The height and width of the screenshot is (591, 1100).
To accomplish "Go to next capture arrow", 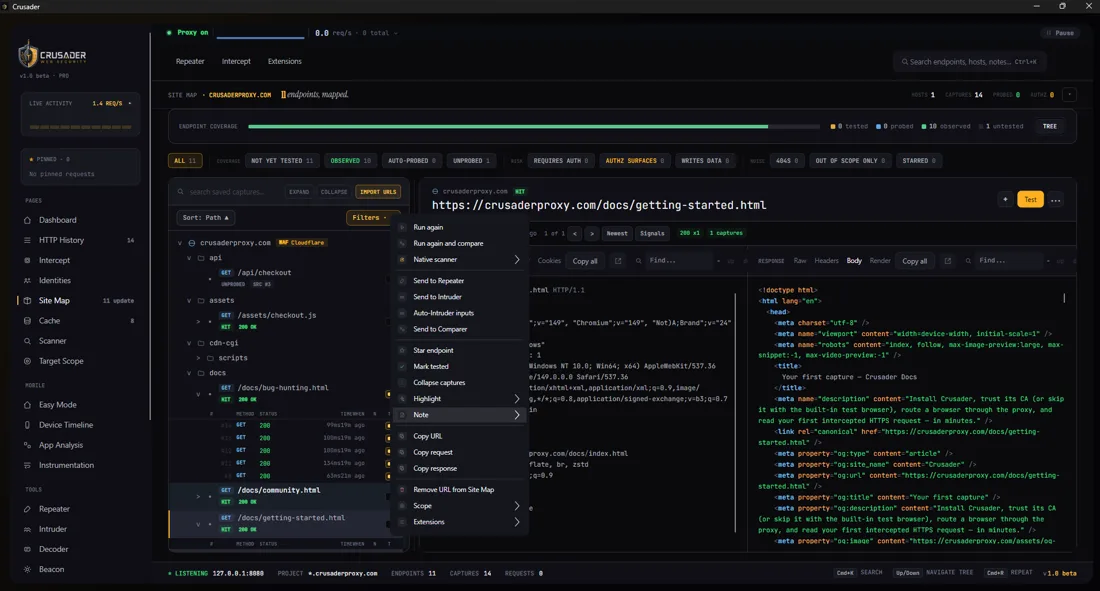I will [x=592, y=233].
